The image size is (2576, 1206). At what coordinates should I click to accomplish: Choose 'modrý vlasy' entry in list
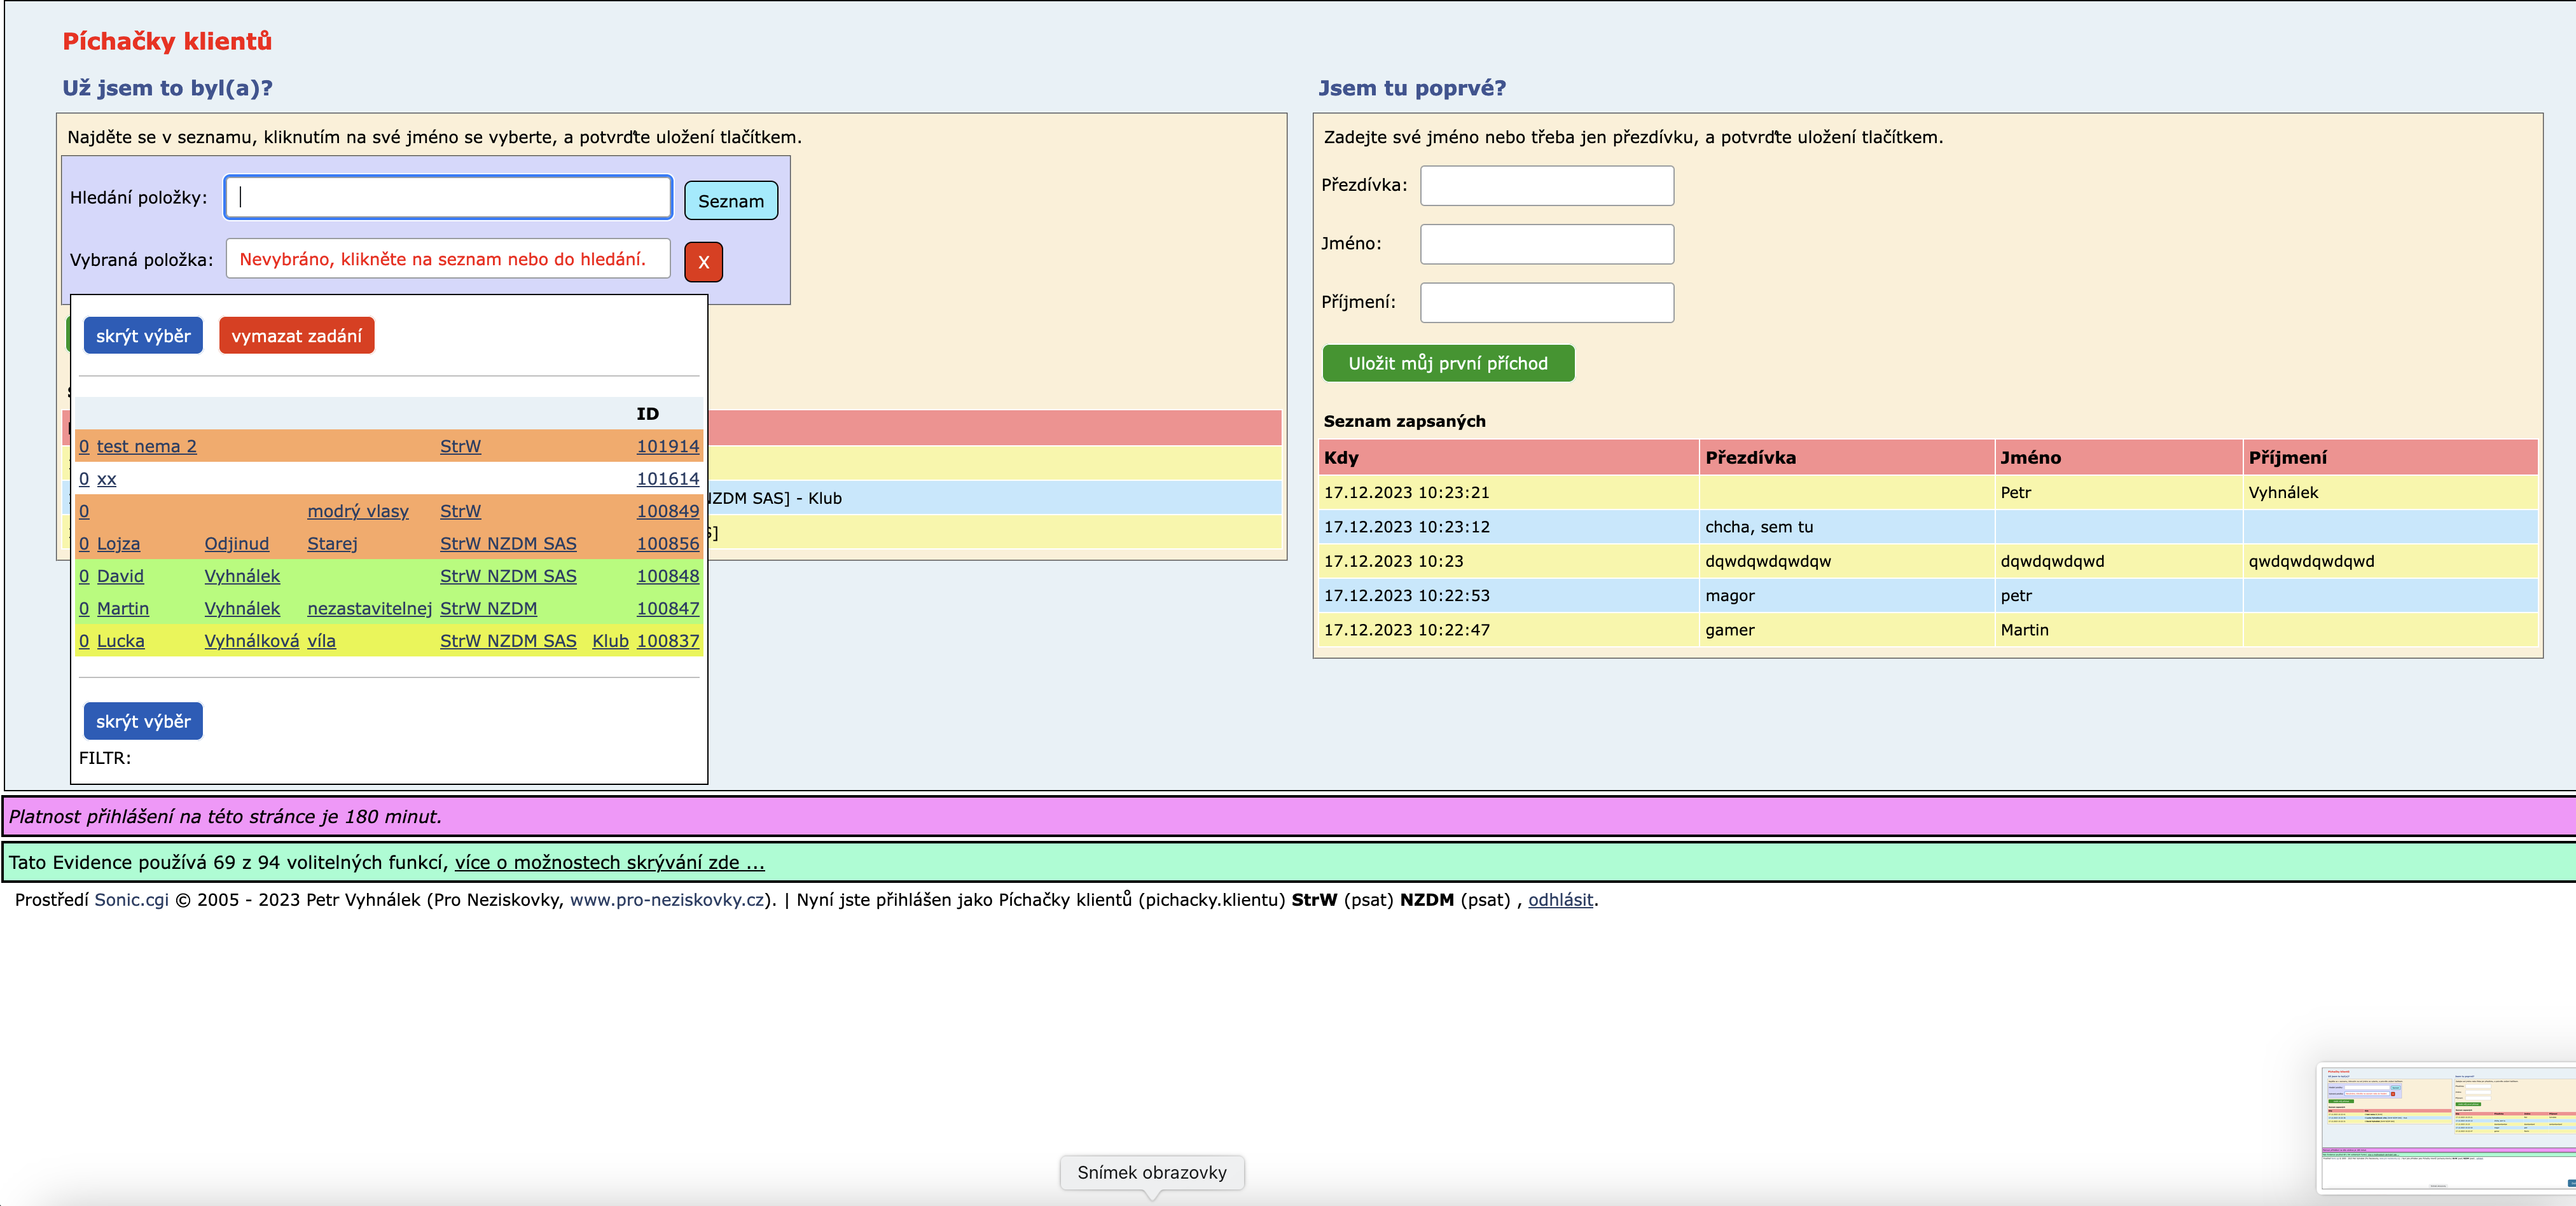[357, 512]
